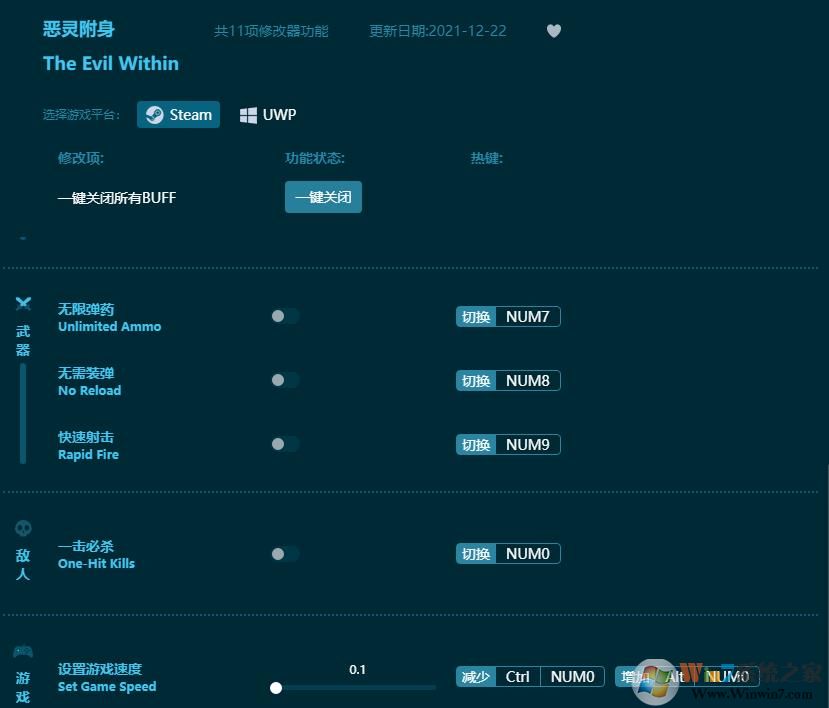Click the Windows logo on the UWP option
829x708 pixels.
(x=248, y=114)
